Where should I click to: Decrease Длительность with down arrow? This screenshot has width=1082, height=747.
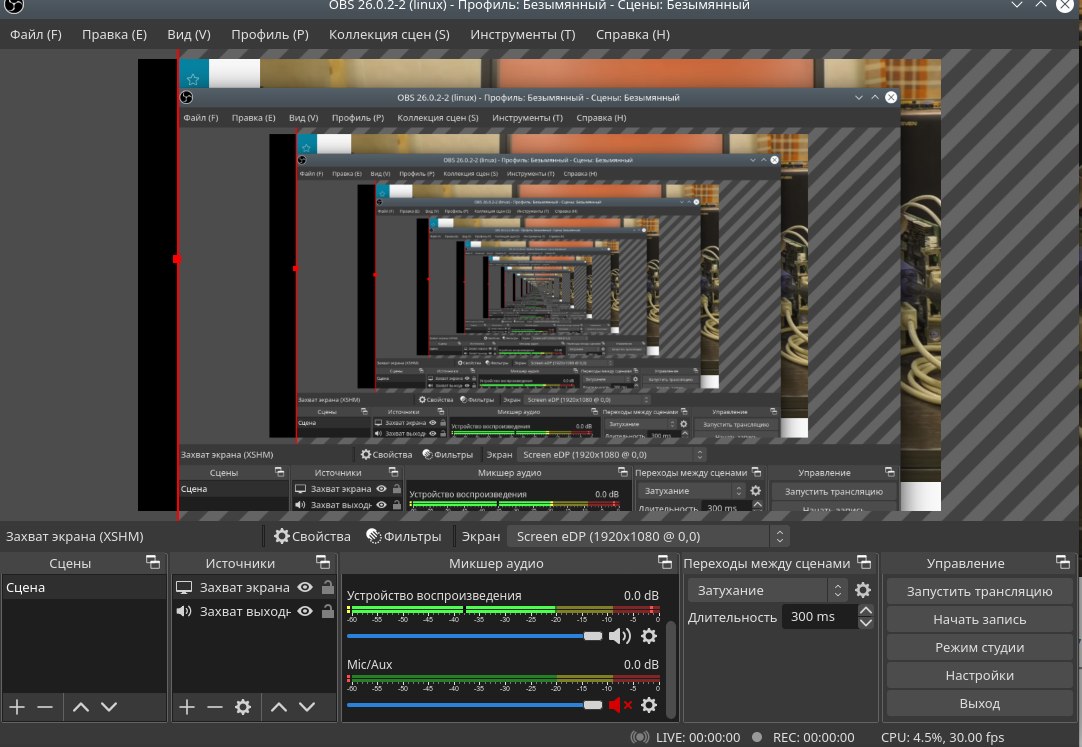(x=866, y=623)
